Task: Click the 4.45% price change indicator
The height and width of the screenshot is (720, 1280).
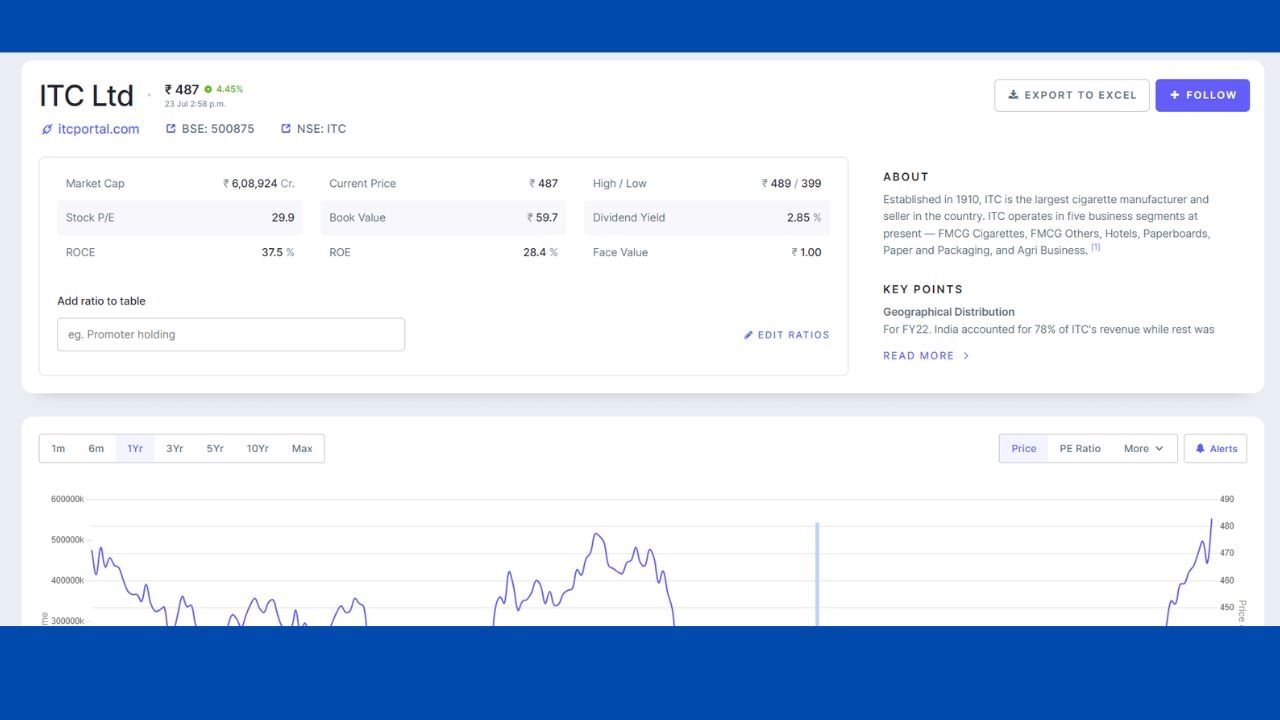Action: coord(223,89)
